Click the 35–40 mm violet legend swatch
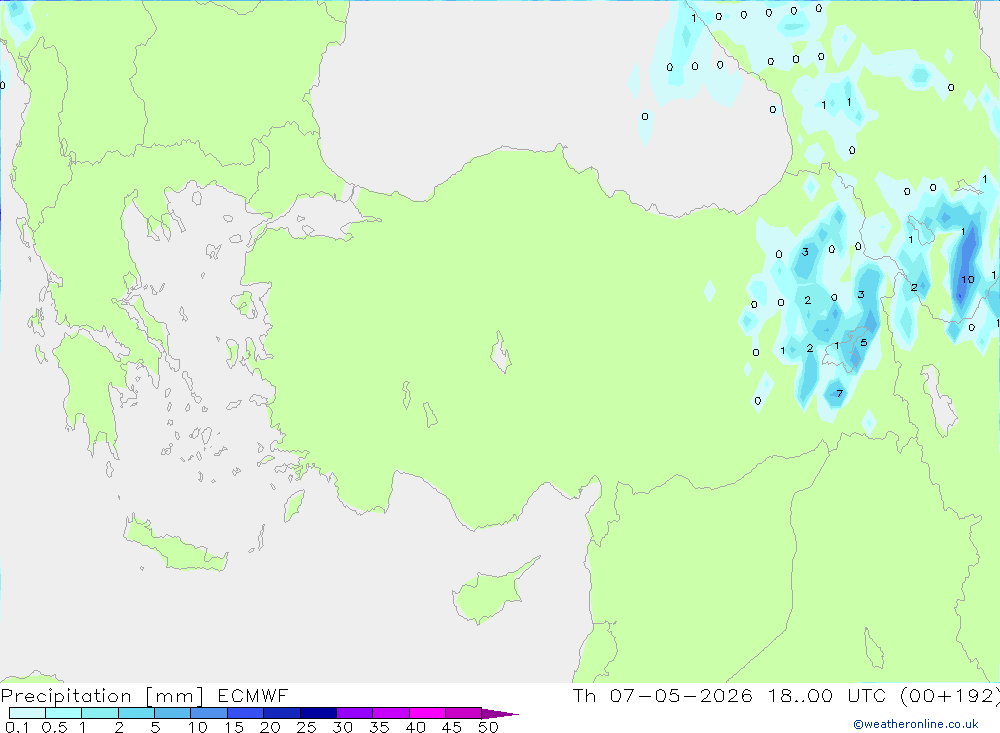The height and width of the screenshot is (733, 1000). [x=390, y=713]
